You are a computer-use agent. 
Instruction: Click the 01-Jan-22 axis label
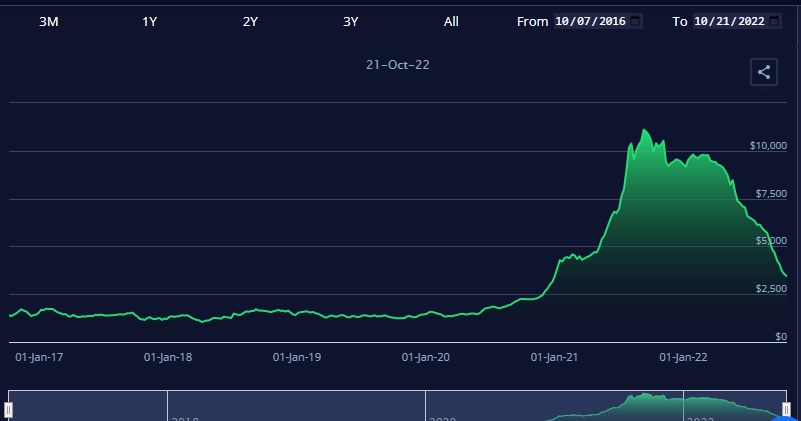pos(683,357)
